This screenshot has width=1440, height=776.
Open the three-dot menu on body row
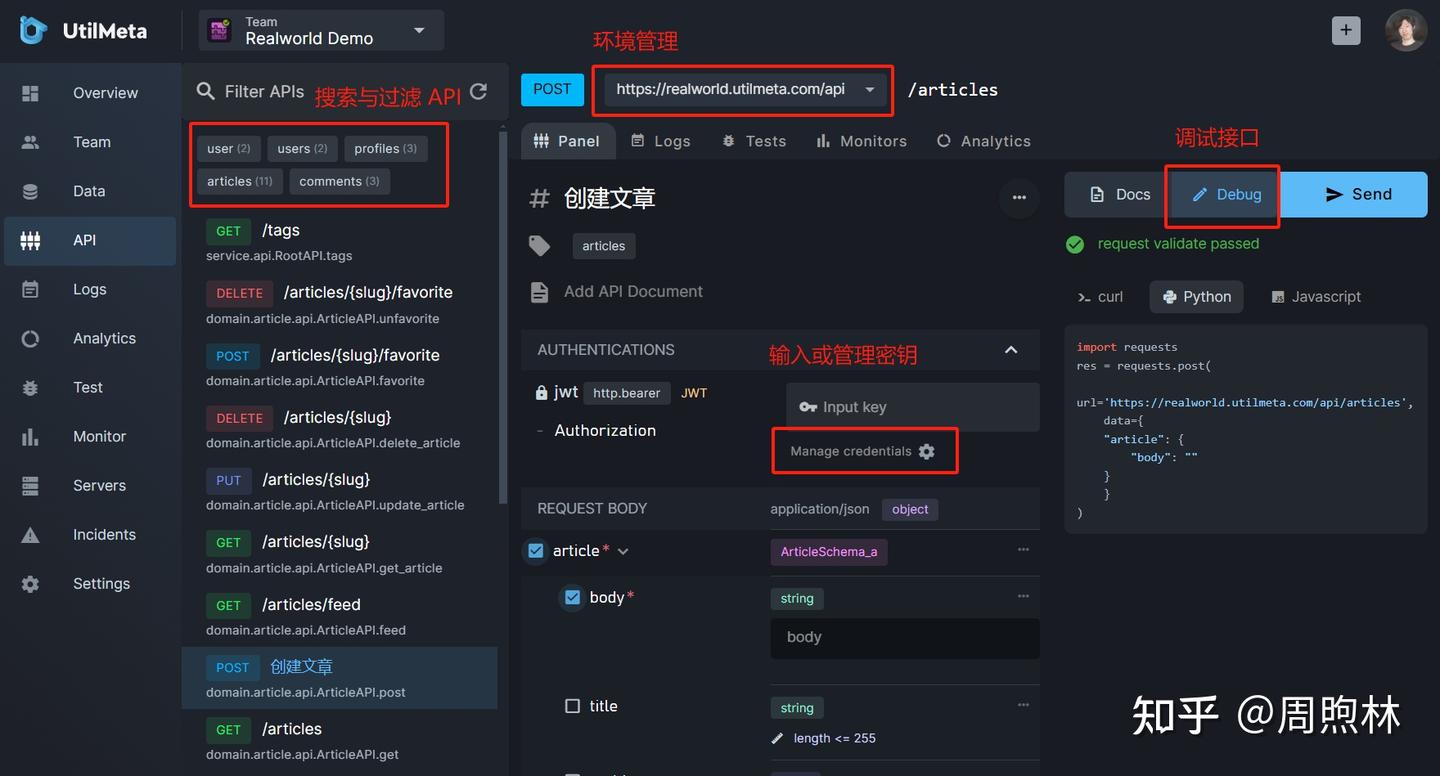tap(1023, 596)
